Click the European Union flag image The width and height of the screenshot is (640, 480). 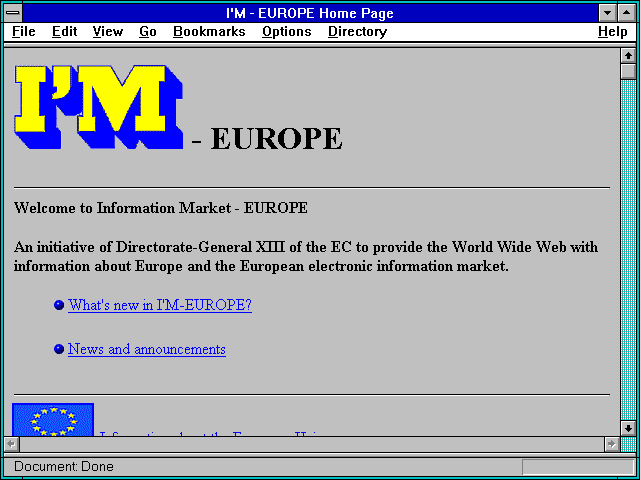tap(53, 420)
